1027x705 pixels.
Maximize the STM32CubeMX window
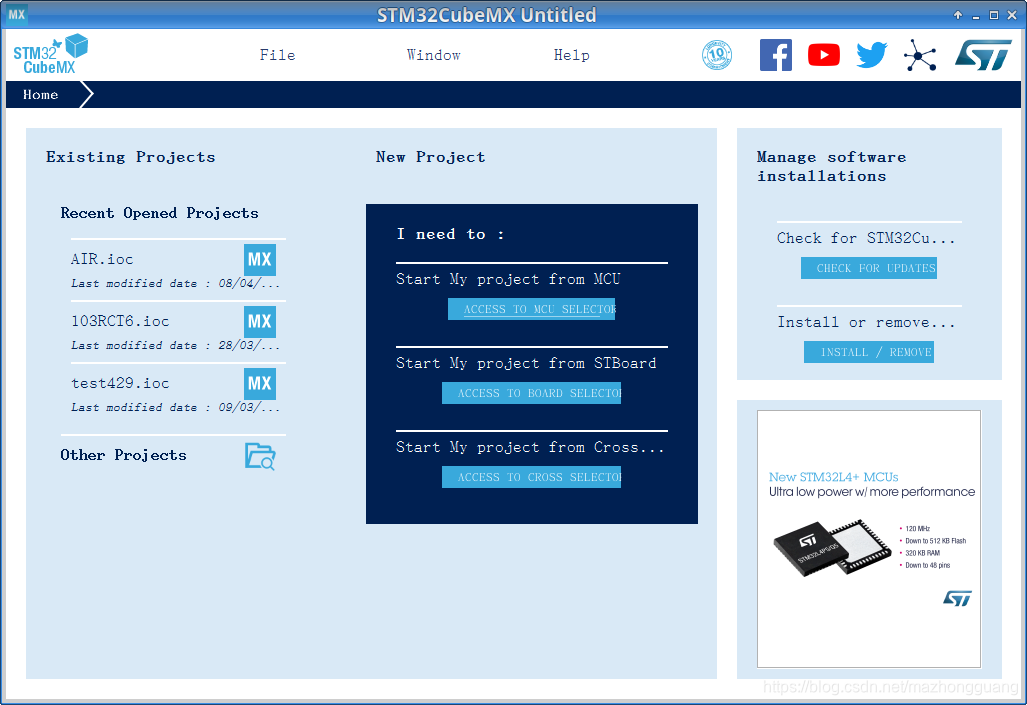pos(994,14)
